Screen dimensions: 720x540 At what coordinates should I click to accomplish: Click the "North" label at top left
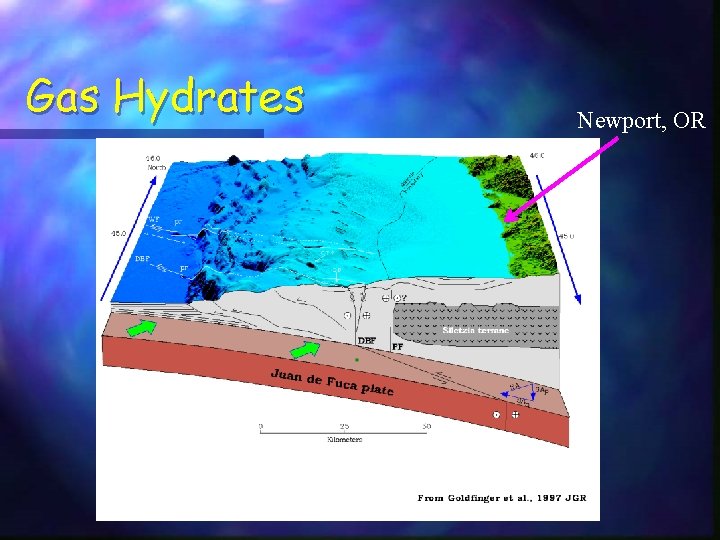(156, 167)
